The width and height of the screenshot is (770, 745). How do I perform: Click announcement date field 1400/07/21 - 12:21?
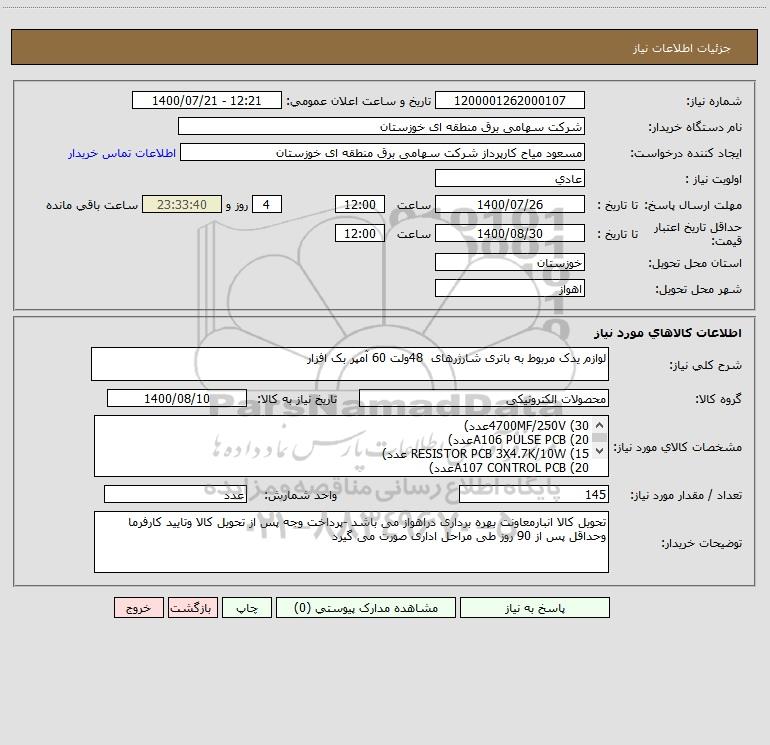(x=207, y=100)
